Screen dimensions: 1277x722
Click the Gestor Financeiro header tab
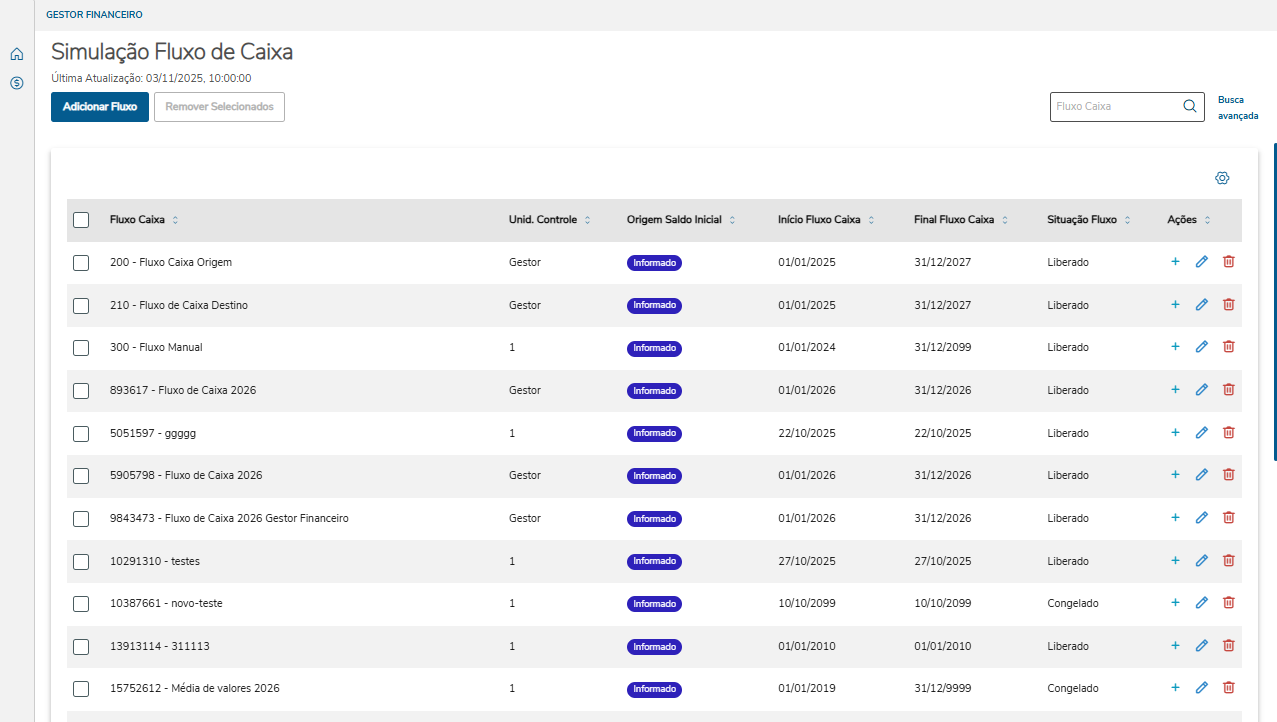94,15
